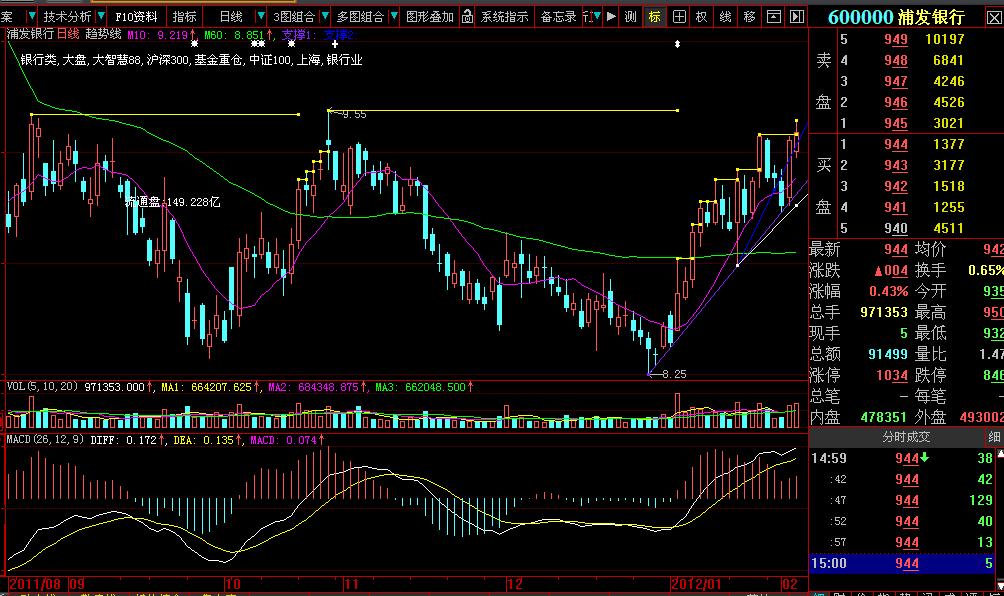The width and height of the screenshot is (1004, 596).
Task: Click the play arrow icon in top toolbar
Action: (x=611, y=17)
